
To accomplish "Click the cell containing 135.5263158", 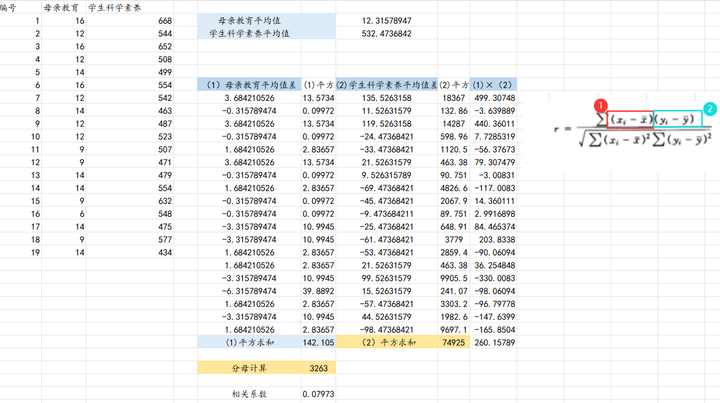I will tap(387, 98).
